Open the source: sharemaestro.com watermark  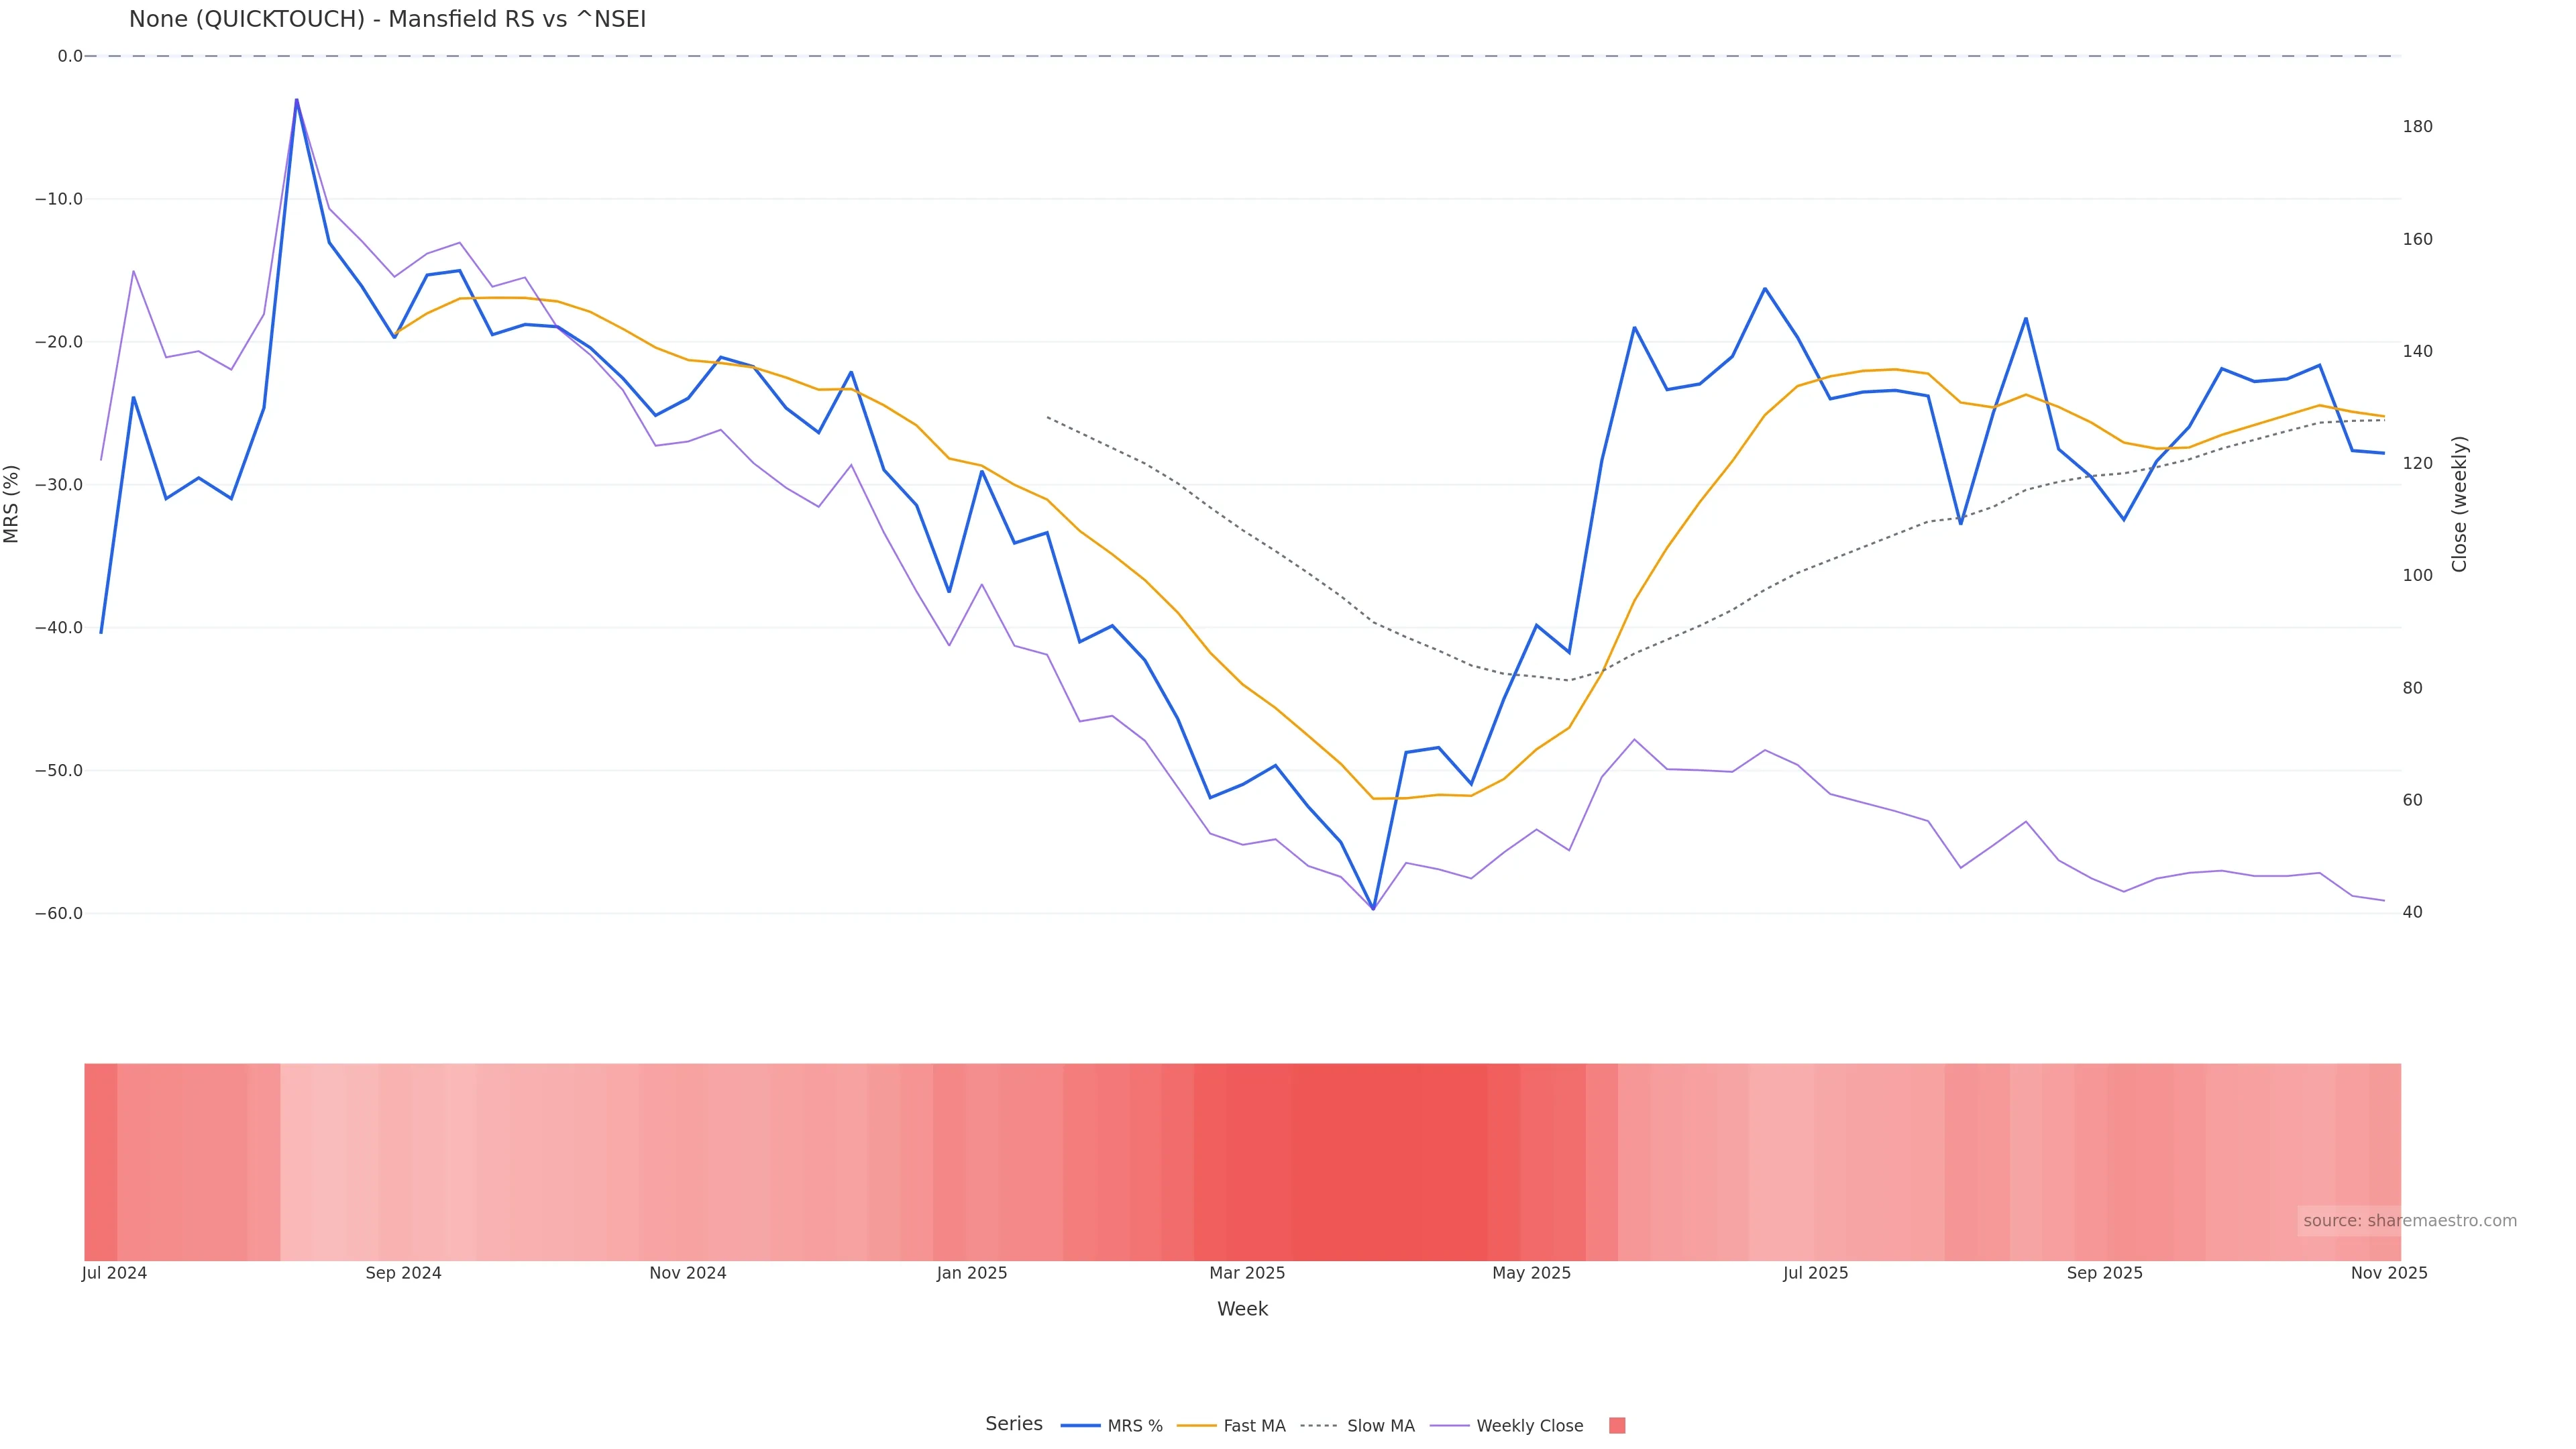point(2409,1221)
